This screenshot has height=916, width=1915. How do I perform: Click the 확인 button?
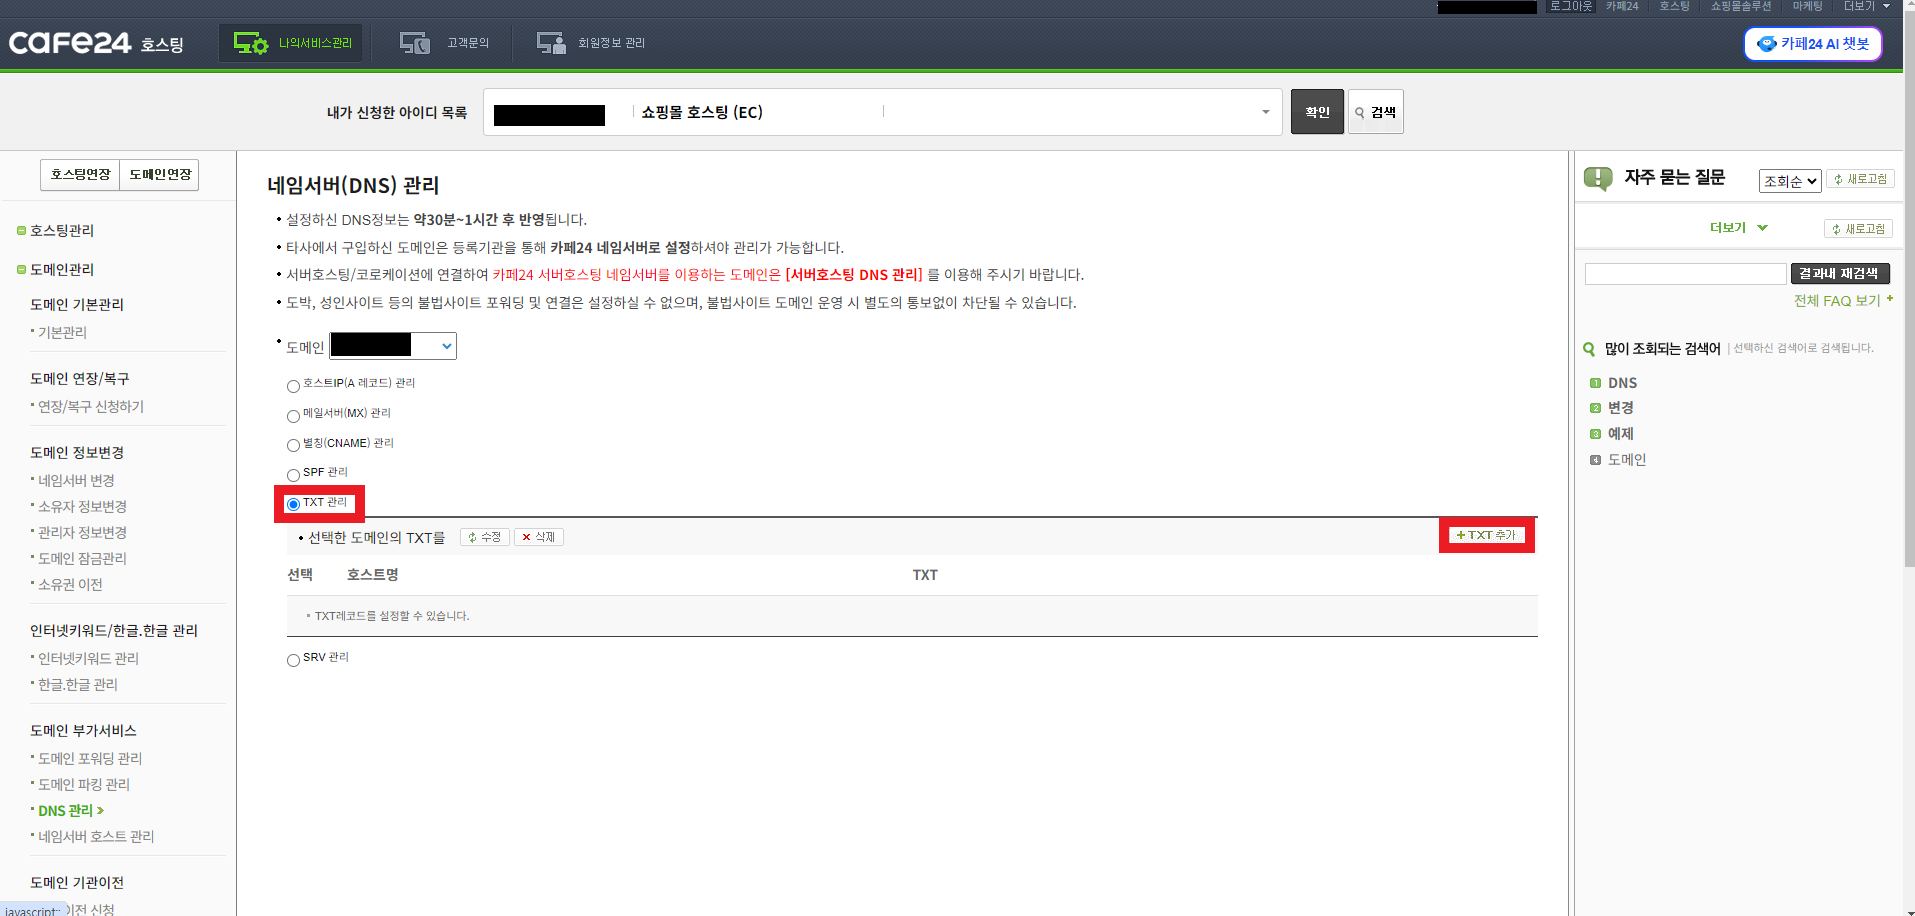1317,112
